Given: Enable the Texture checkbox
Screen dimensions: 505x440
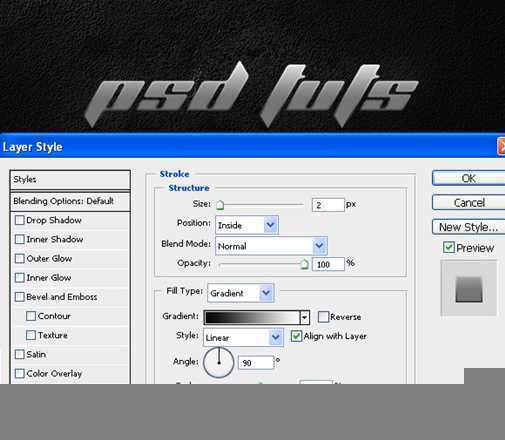Looking at the screenshot, I should 31,335.
